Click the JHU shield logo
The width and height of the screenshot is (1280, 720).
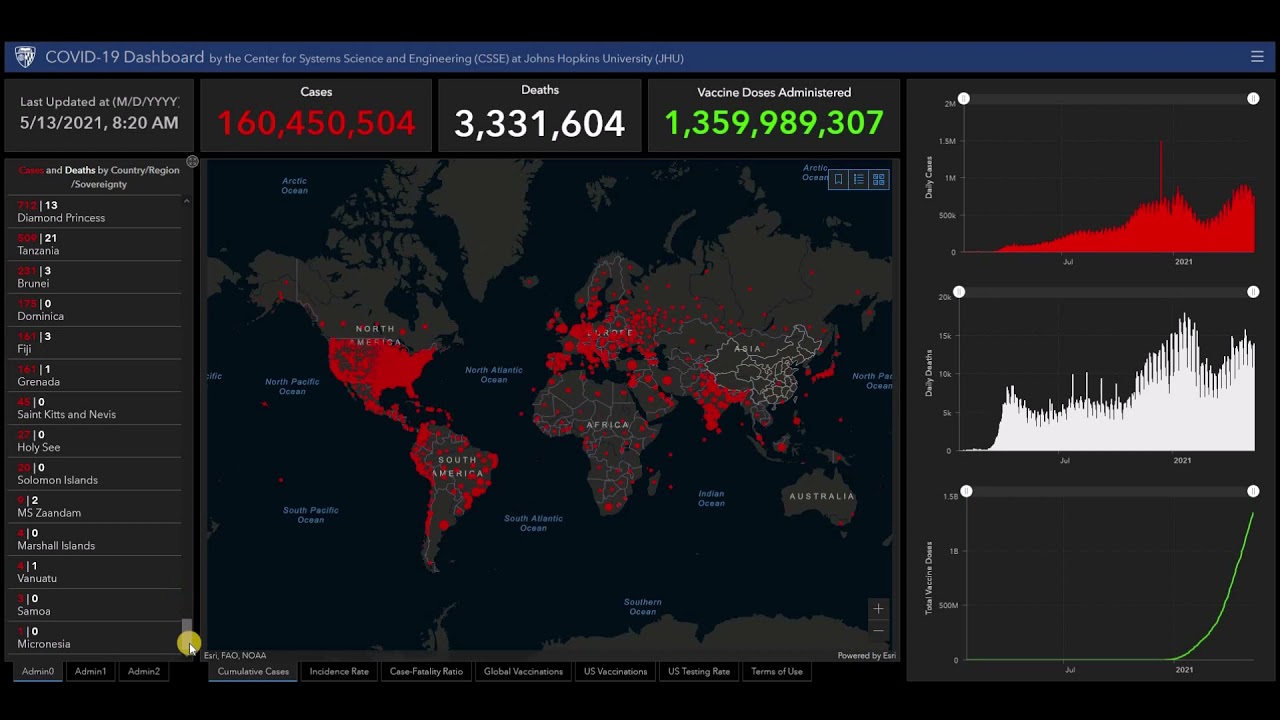pos(25,57)
